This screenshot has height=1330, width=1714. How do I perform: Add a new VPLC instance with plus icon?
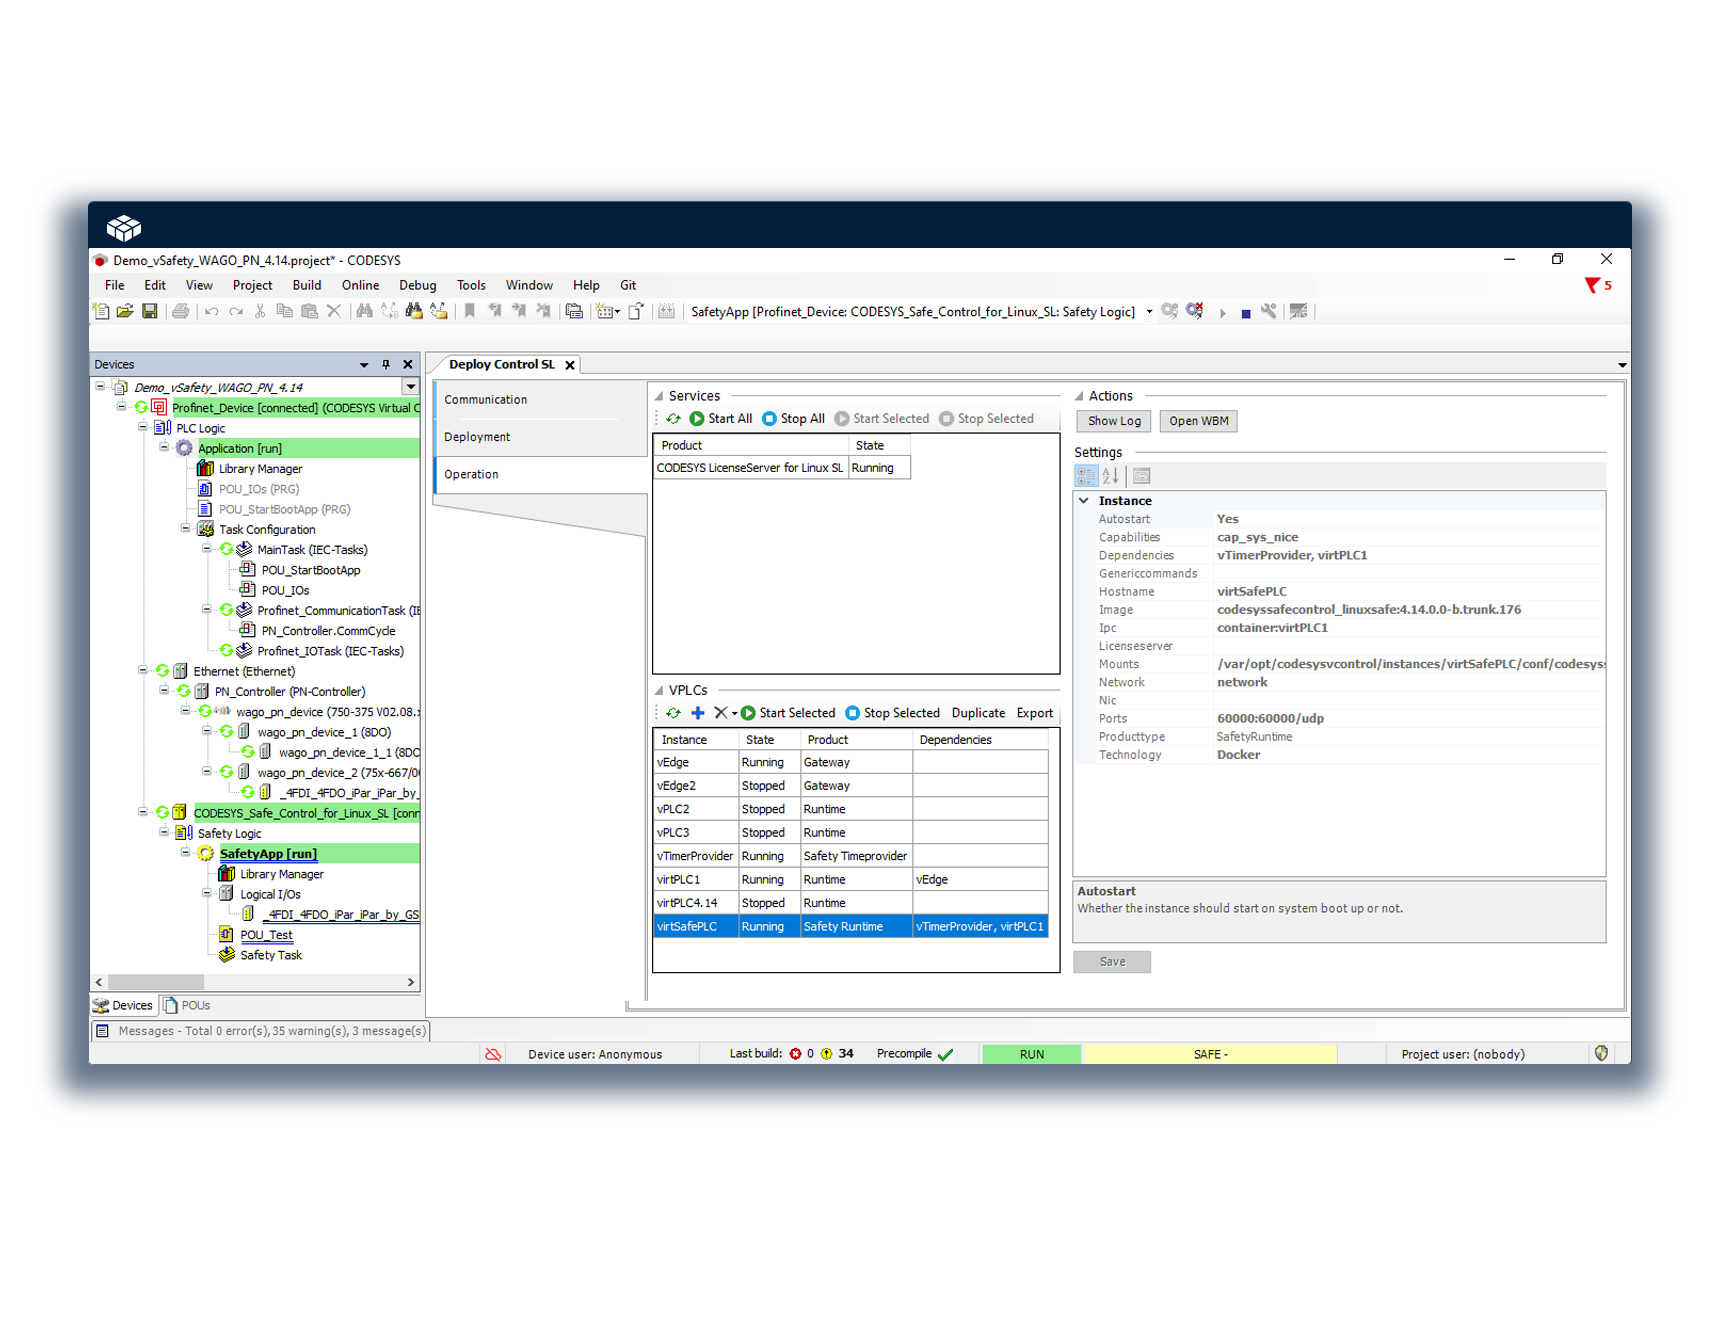[698, 713]
